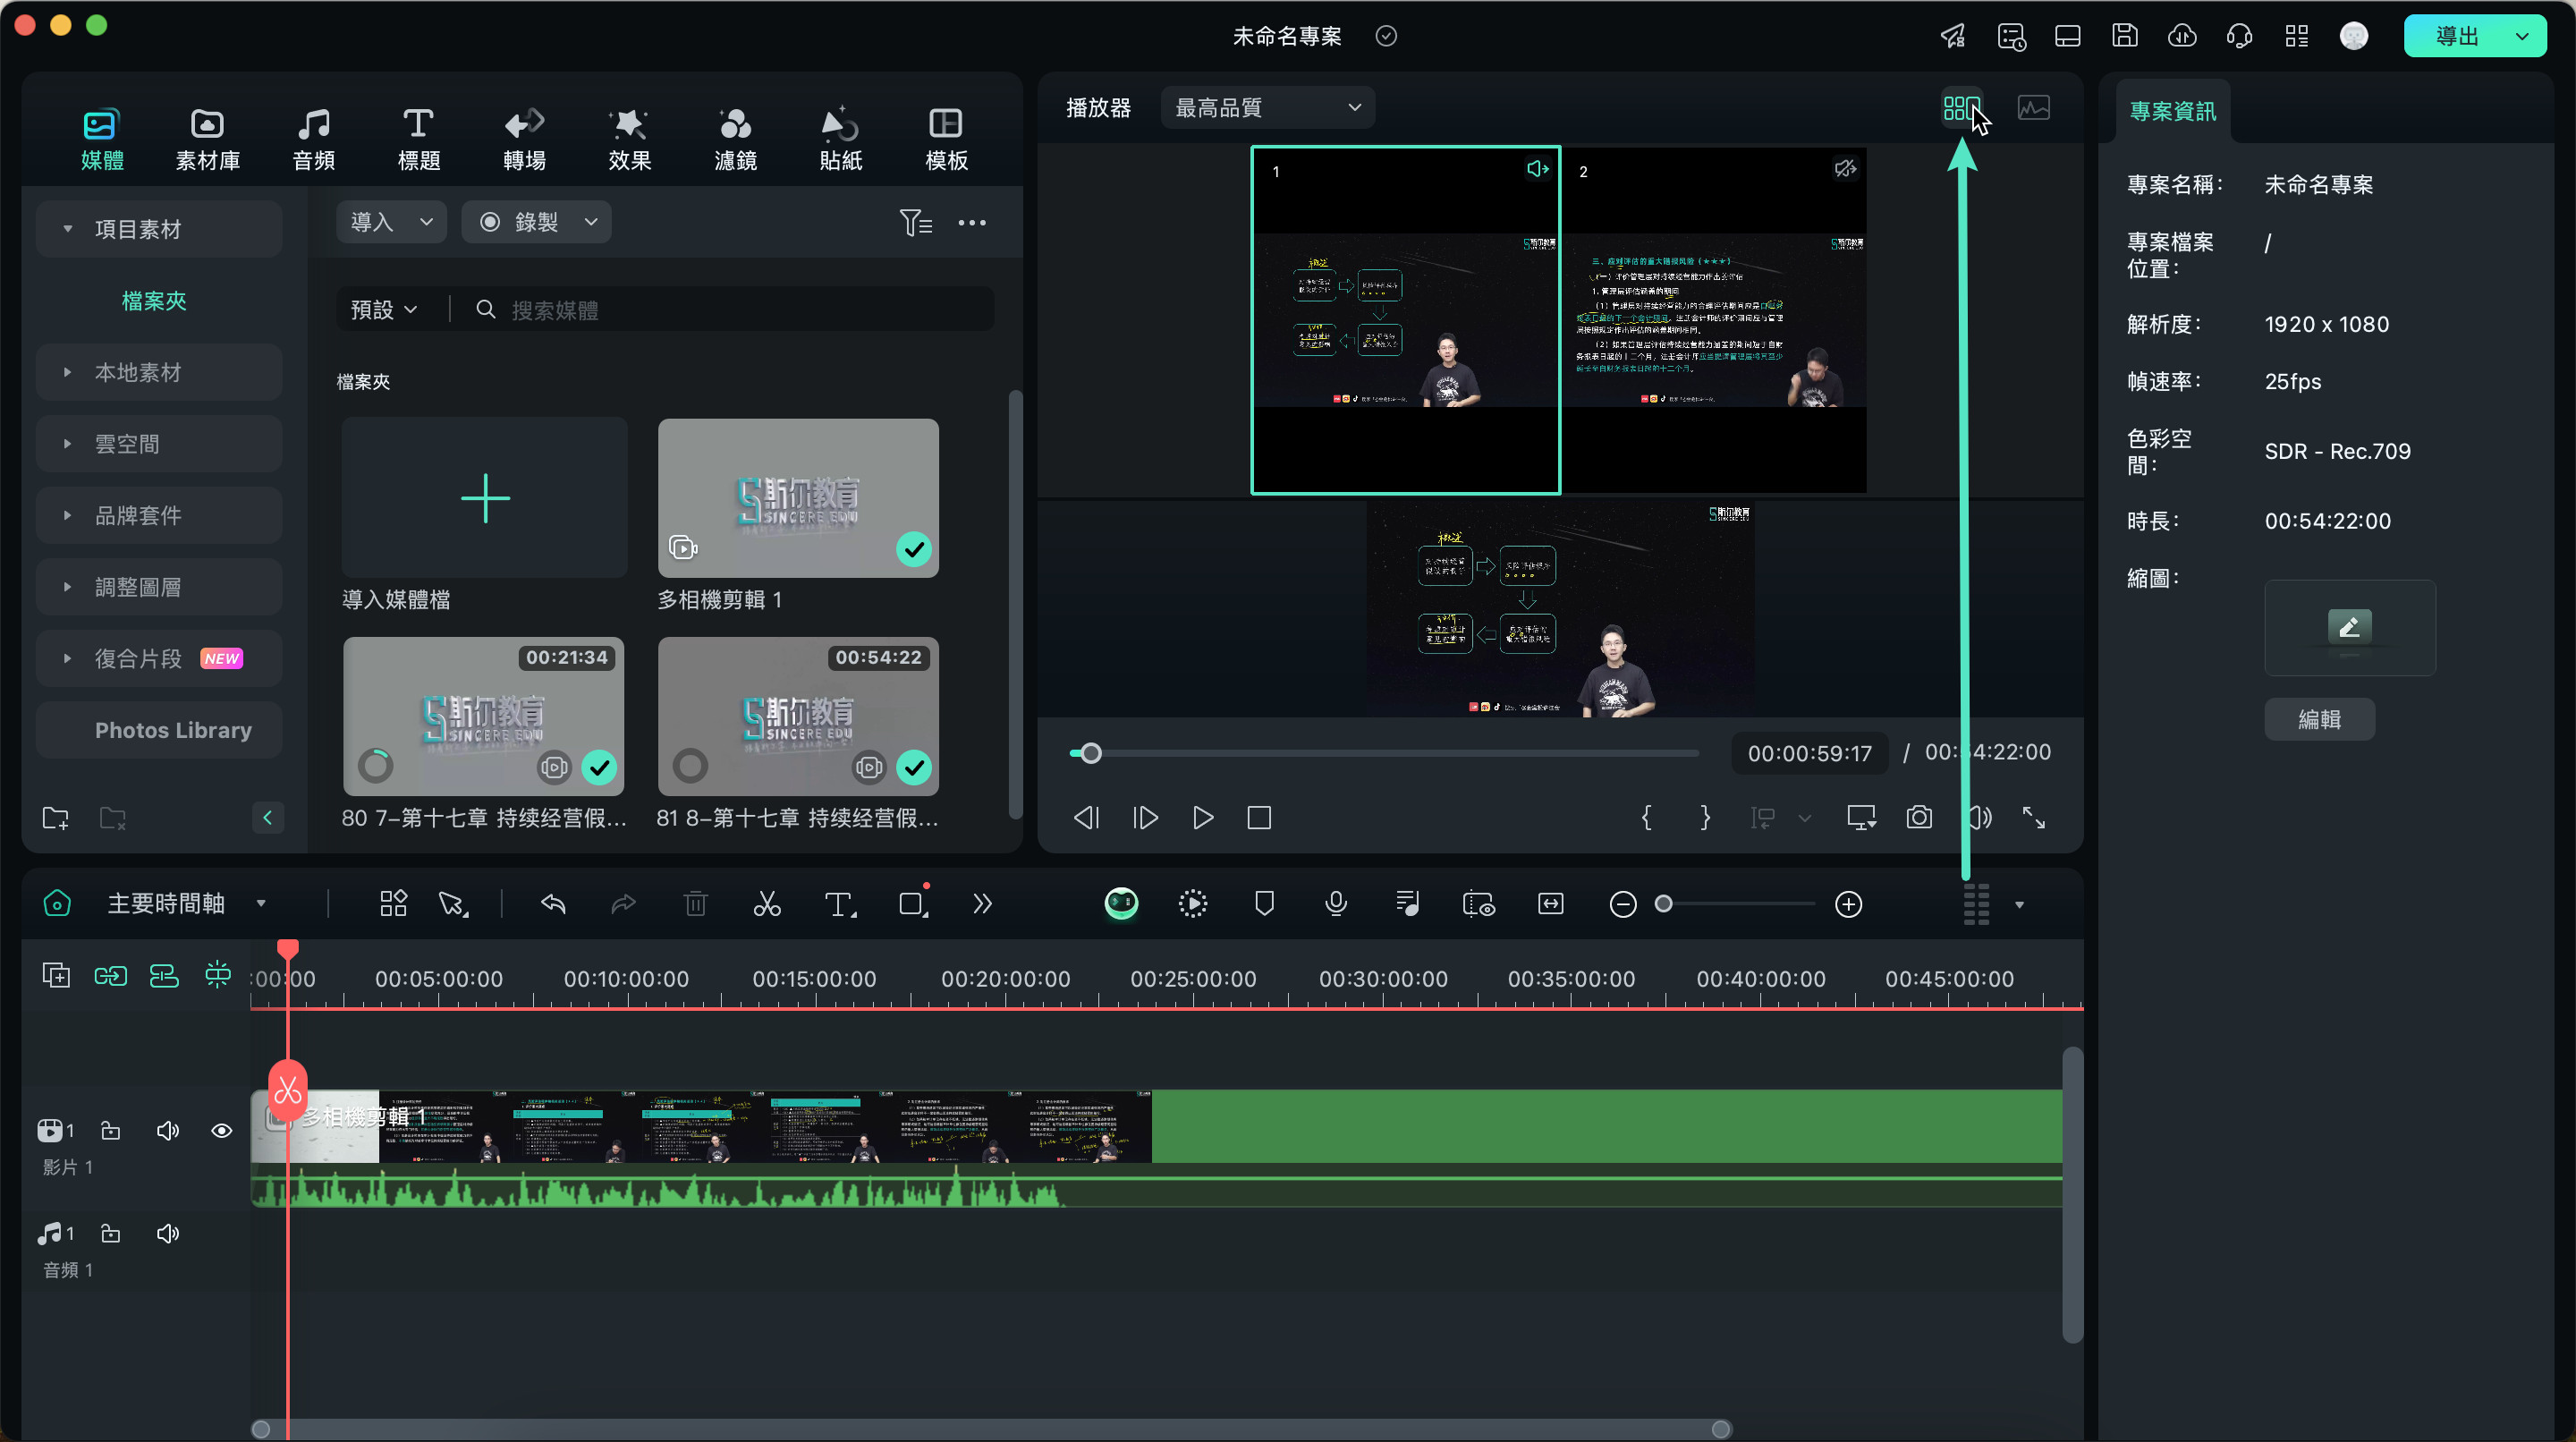Screen dimensions: 2576x1442
Task: Lock video track 1
Action: (x=111, y=1130)
